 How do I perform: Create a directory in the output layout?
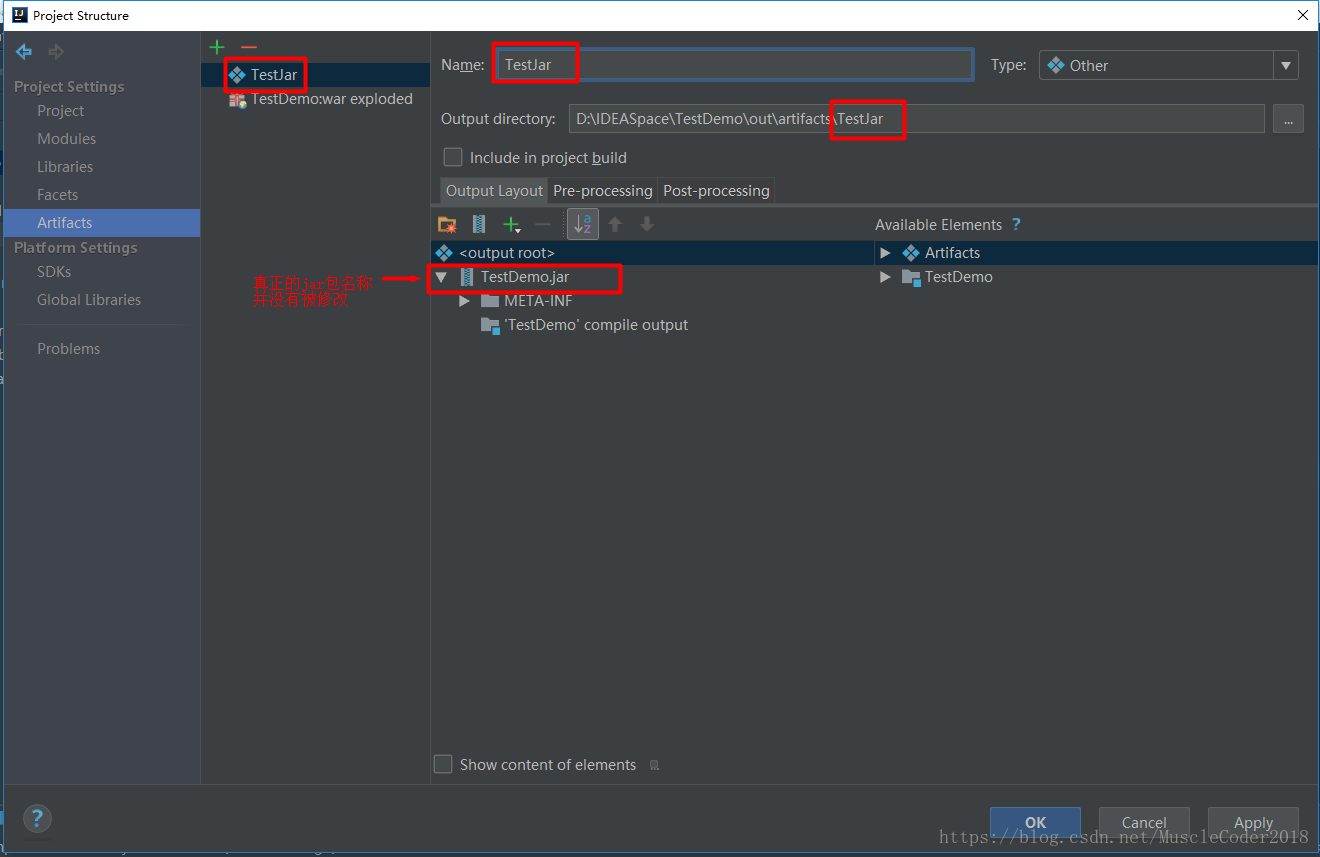tap(447, 225)
